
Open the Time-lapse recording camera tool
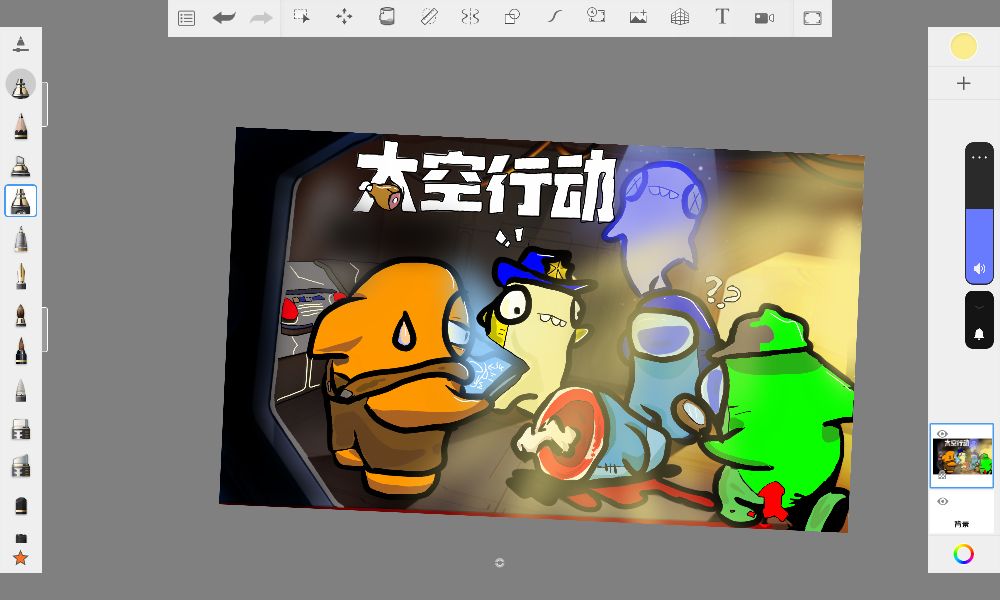(764, 17)
